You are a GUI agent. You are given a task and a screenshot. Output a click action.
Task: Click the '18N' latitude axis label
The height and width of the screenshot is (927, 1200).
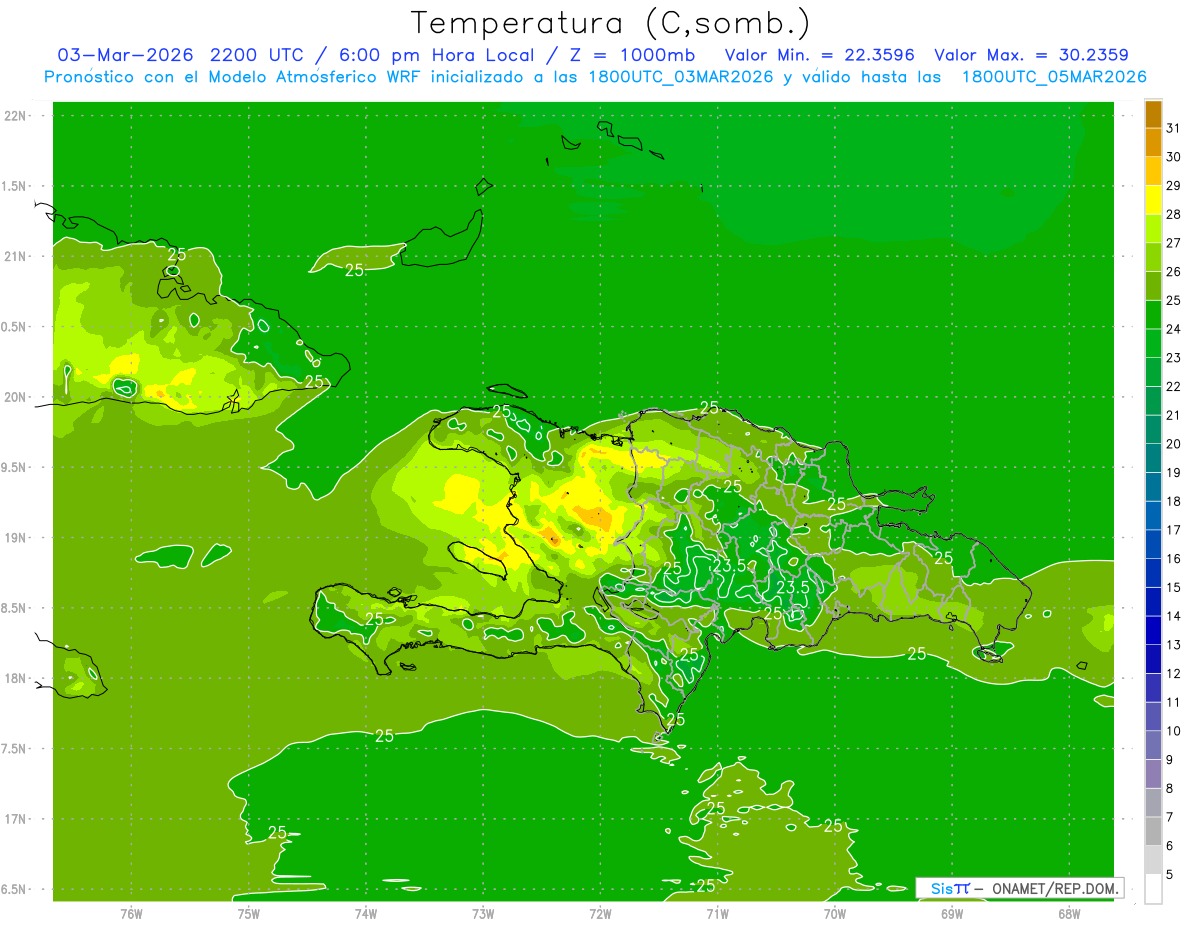pos(16,679)
